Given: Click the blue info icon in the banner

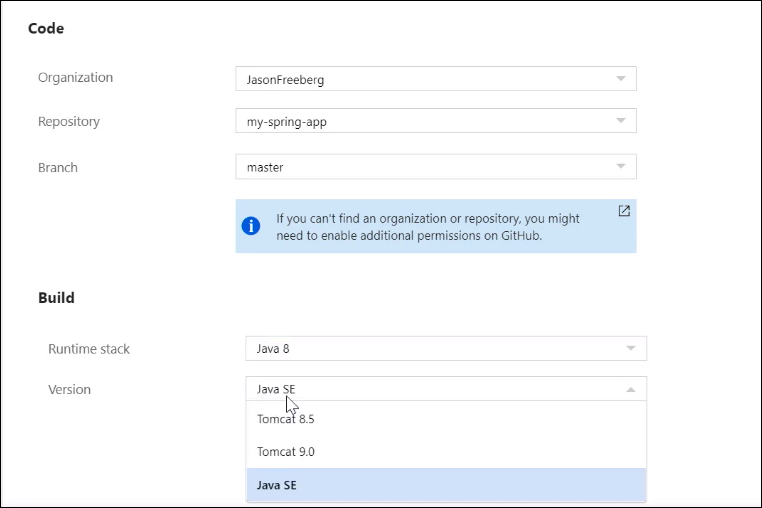Looking at the screenshot, I should click(x=251, y=226).
